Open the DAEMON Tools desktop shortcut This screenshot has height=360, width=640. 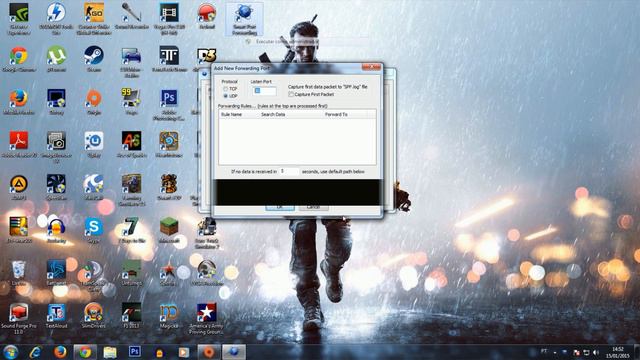pos(56,18)
